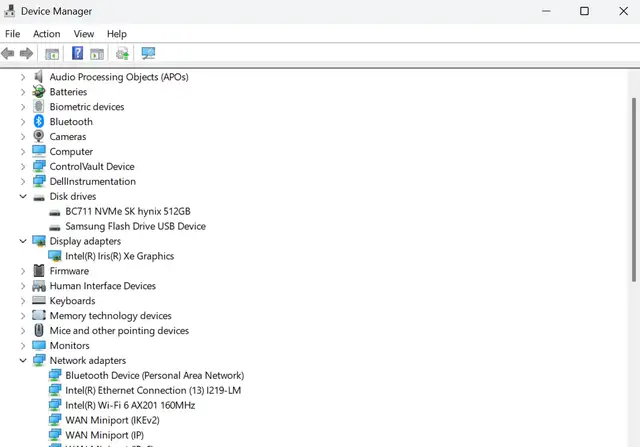Expand the Batteries node
The image size is (640, 447).
(23, 92)
